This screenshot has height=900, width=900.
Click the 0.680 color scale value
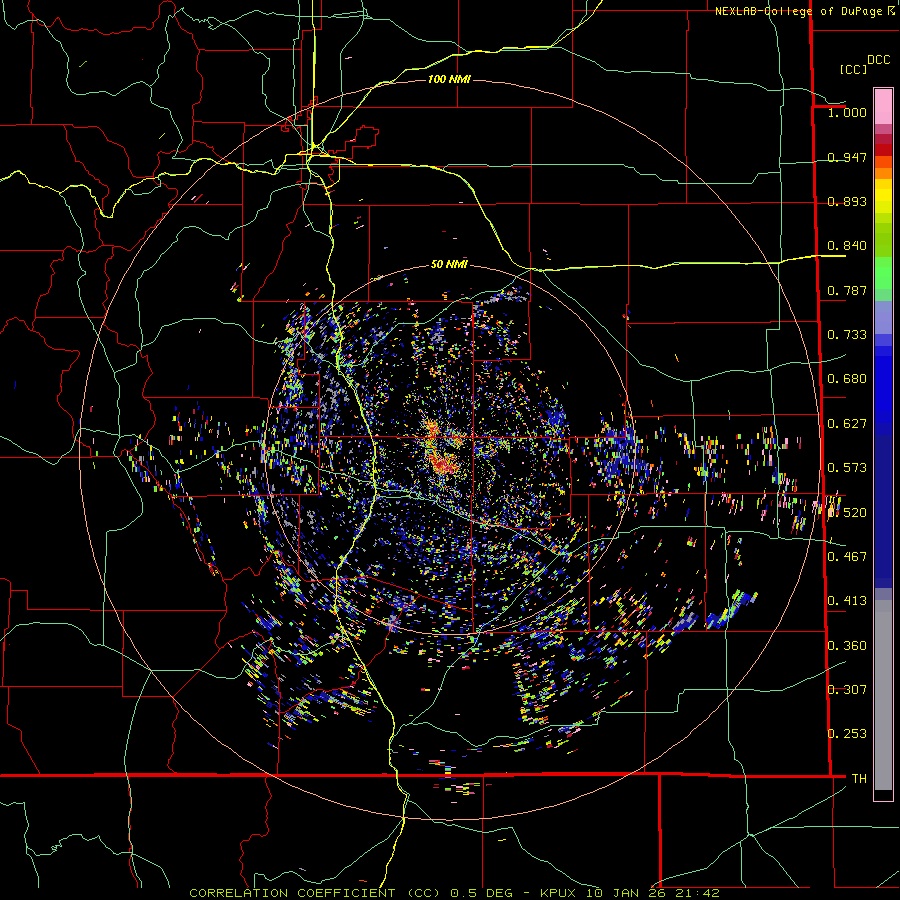pos(847,379)
